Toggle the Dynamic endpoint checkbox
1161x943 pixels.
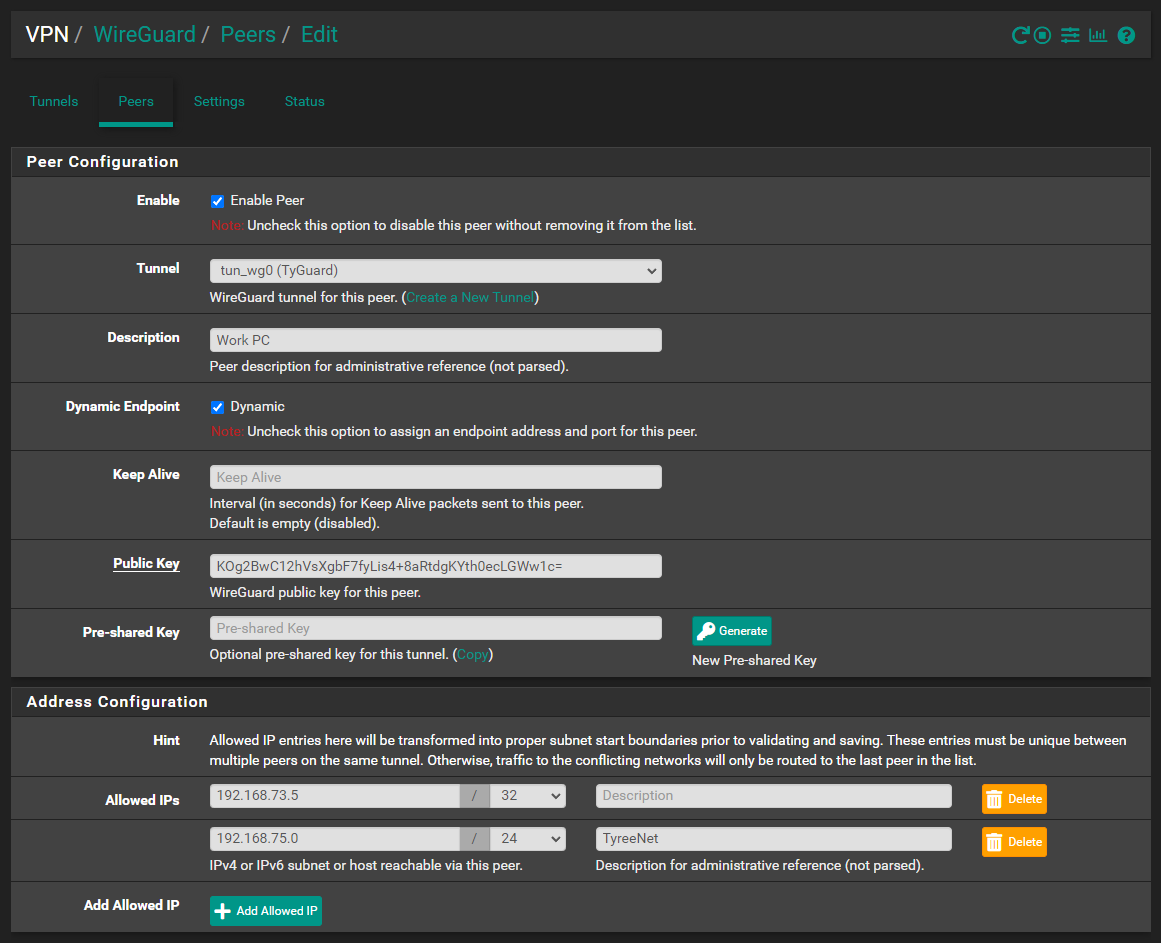(217, 407)
